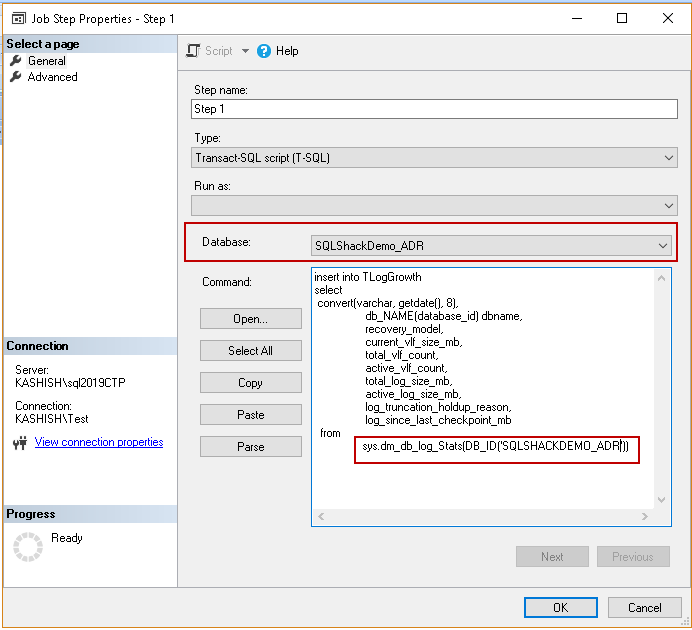Click the 'recovery_model,' line in command
This screenshot has height=630, width=692.
[404, 329]
